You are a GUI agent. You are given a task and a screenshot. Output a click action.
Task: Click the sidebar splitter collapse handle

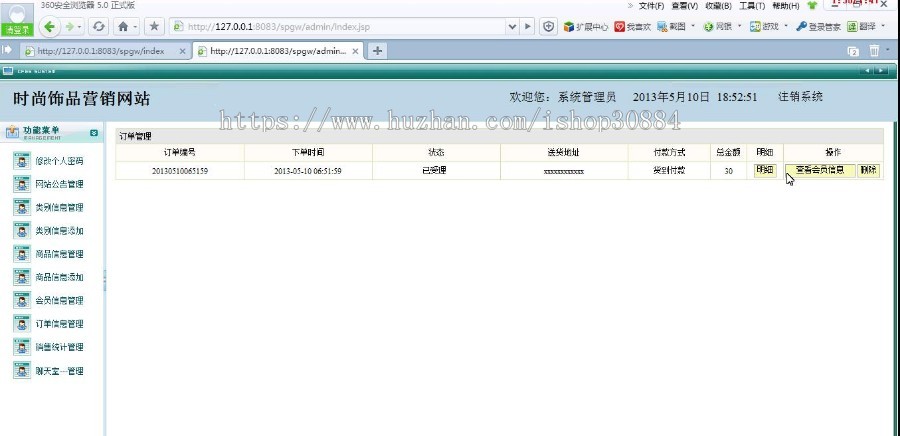104,281
